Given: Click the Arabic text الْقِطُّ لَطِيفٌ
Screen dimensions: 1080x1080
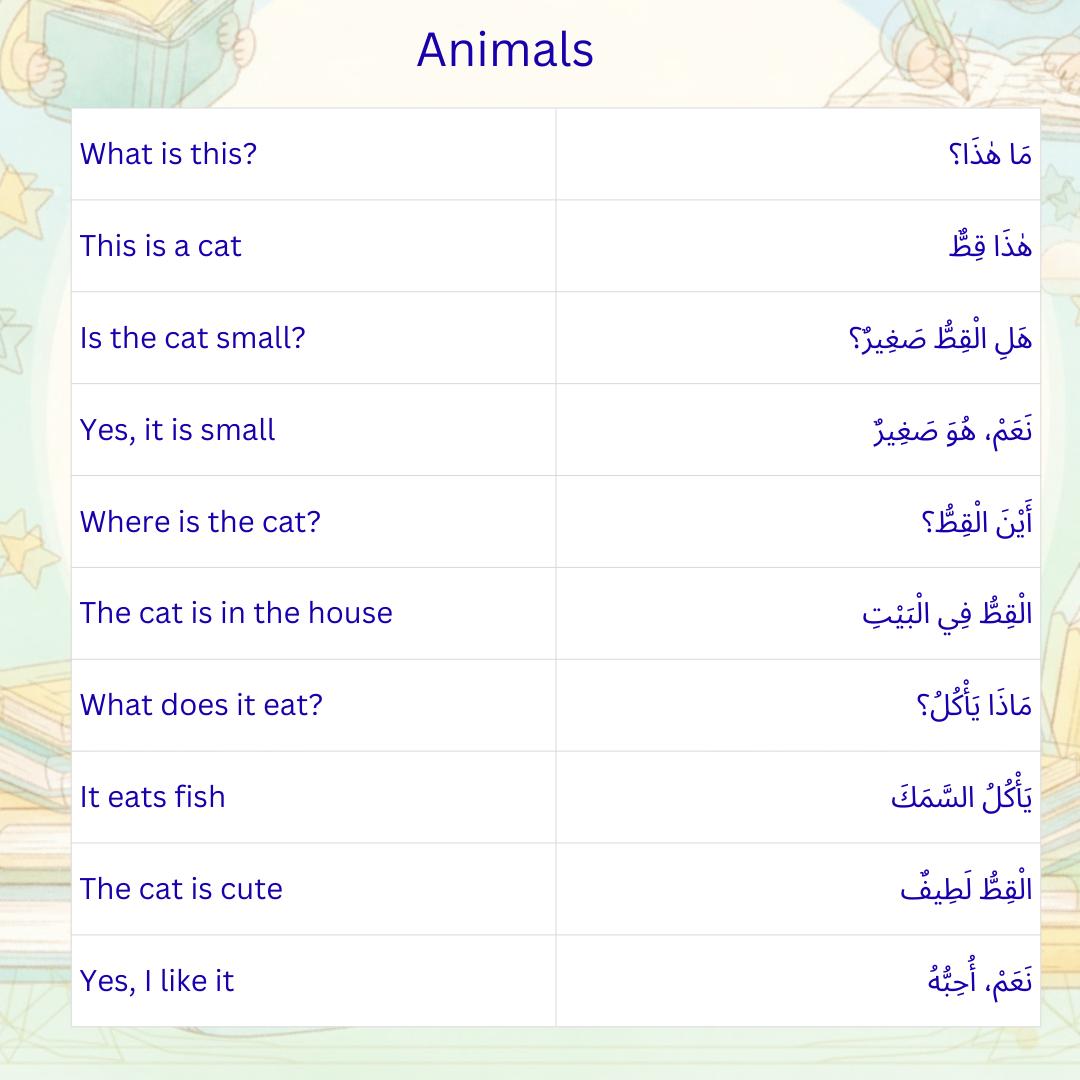Looking at the screenshot, I should (x=966, y=889).
